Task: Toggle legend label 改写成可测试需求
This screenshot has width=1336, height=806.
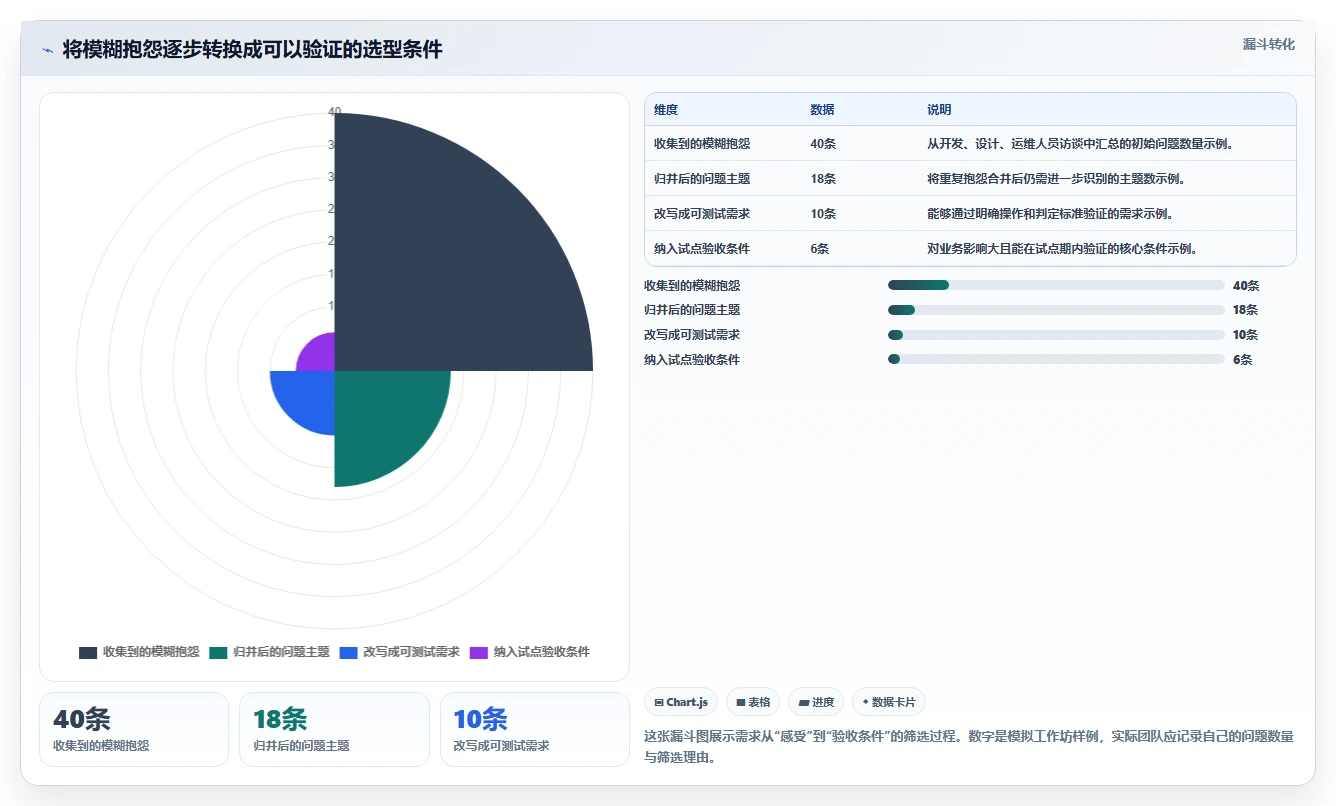Action: [411, 652]
